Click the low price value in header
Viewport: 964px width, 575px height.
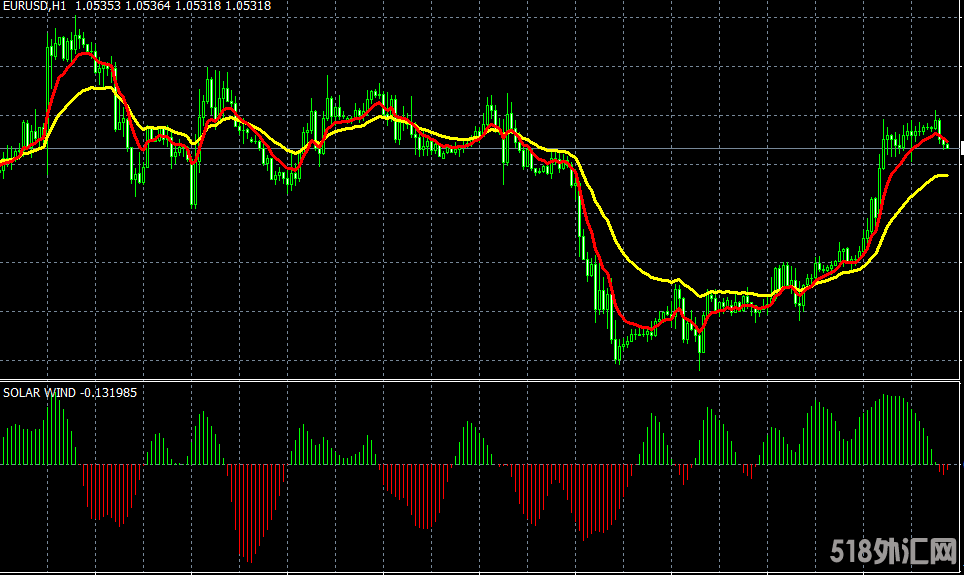[198, 6]
